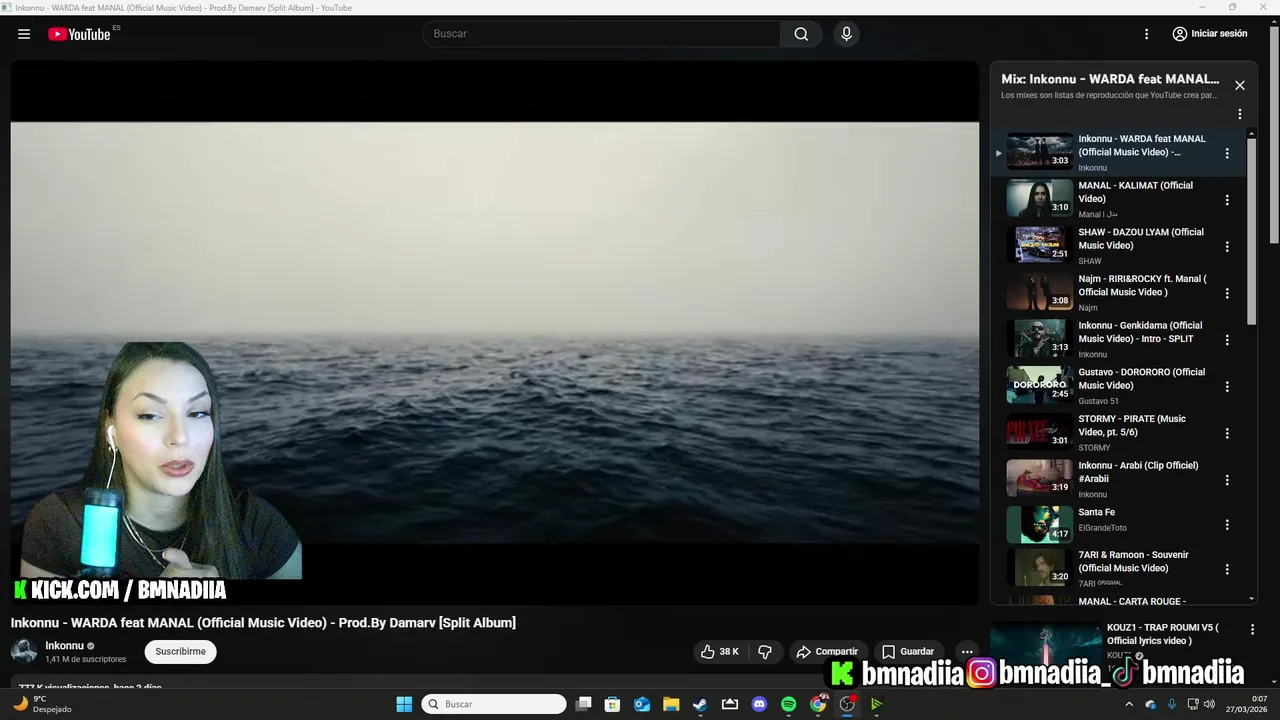Image resolution: width=1280 pixels, height=720 pixels.
Task: Open Microsoft Store from taskbar
Action: [613, 704]
